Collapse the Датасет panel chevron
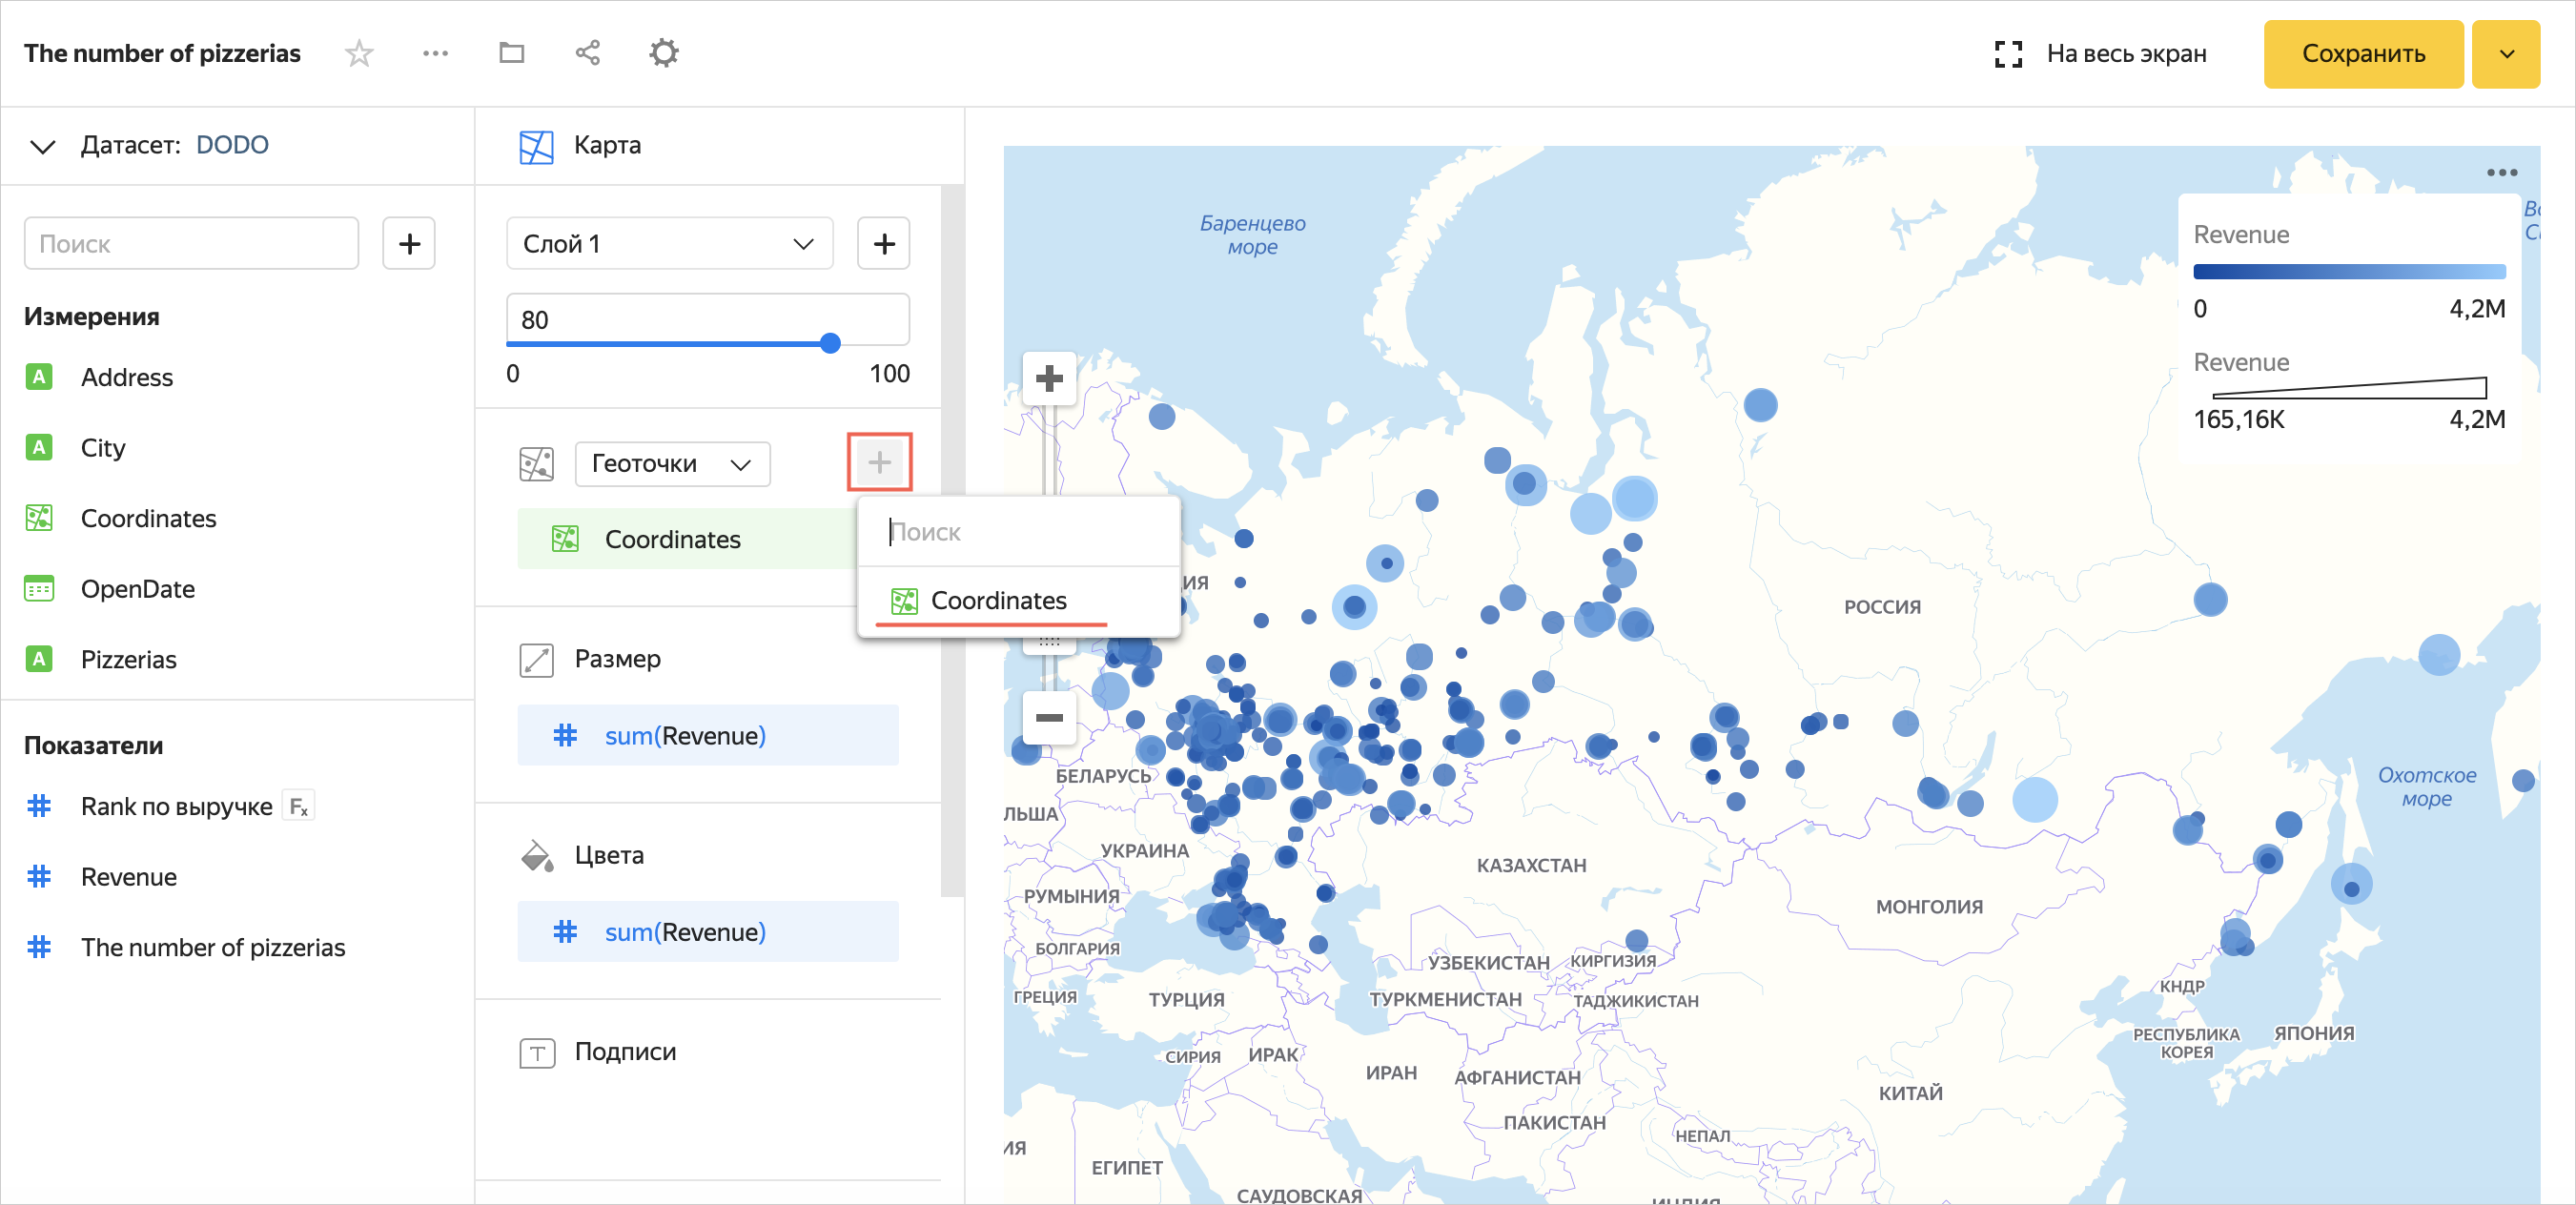The width and height of the screenshot is (2576, 1205). pyautogui.click(x=42, y=147)
